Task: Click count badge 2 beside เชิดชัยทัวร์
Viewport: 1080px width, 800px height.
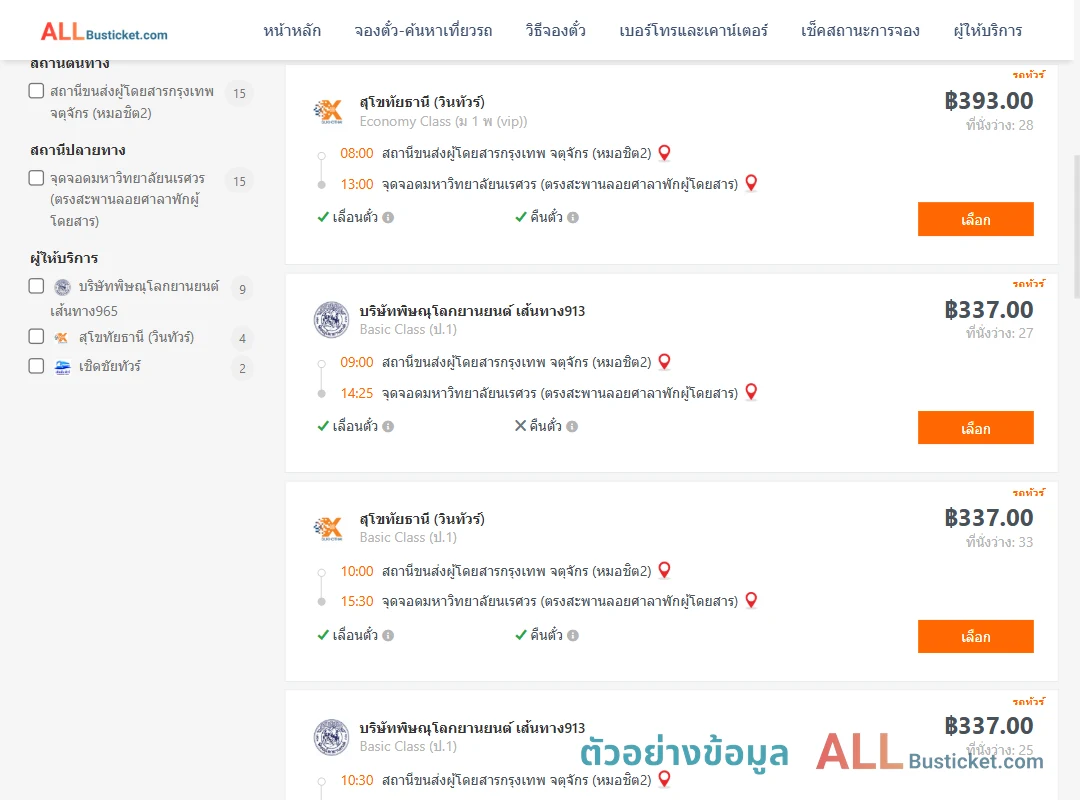Action: [x=242, y=369]
